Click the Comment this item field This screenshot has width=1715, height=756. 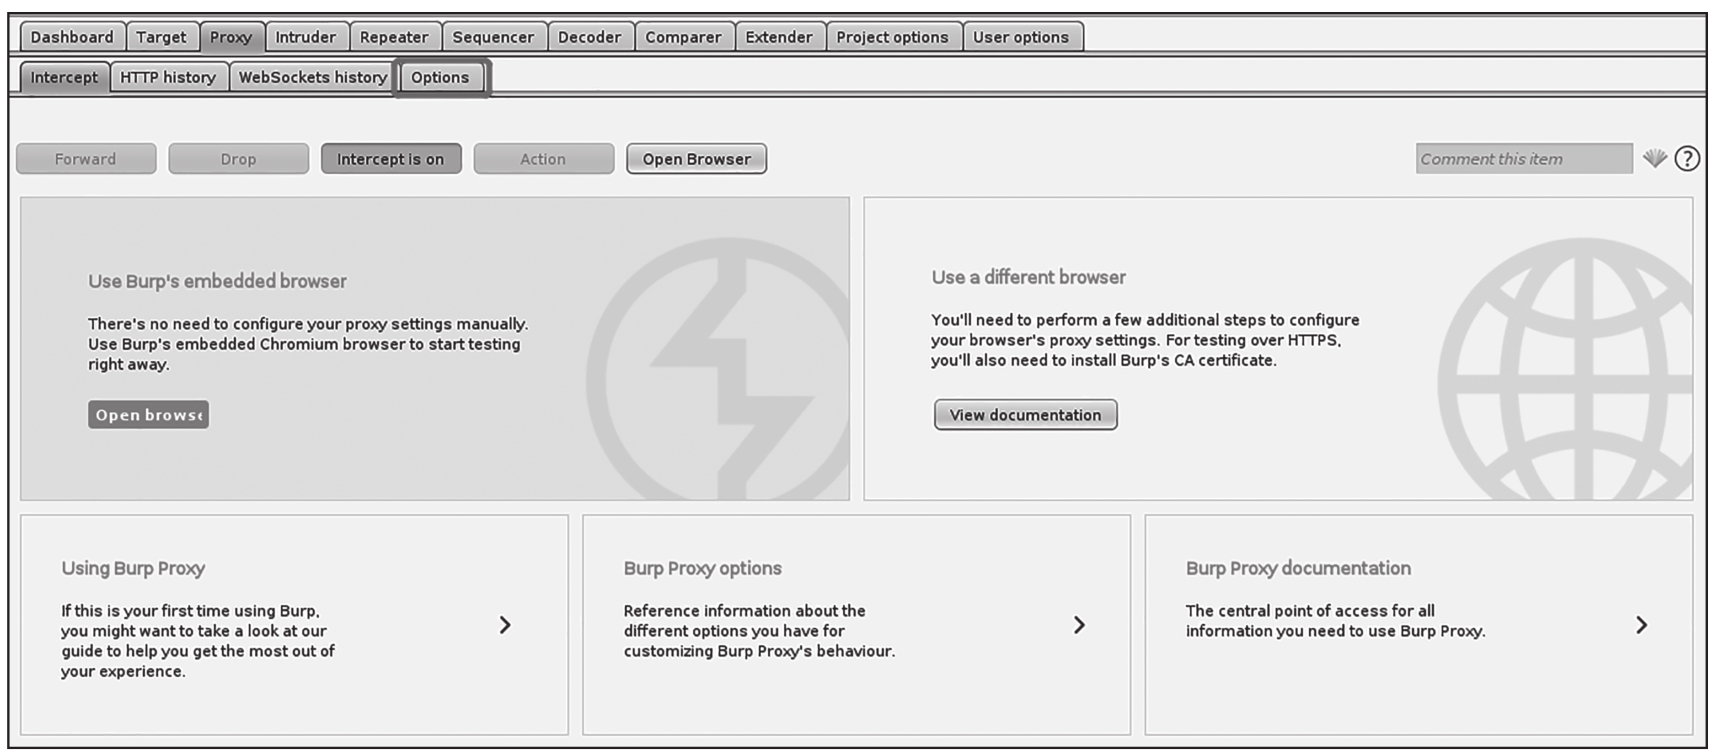1523,159
